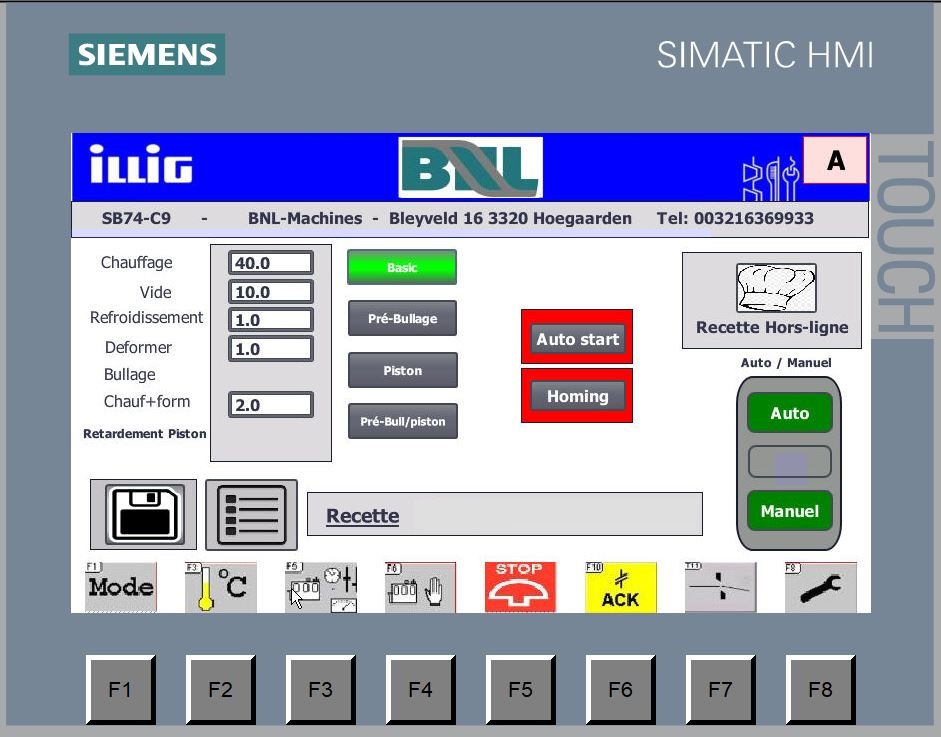Screen dimensions: 941x737
Task: Select the green Basic mode button
Action: pyautogui.click(x=402, y=267)
